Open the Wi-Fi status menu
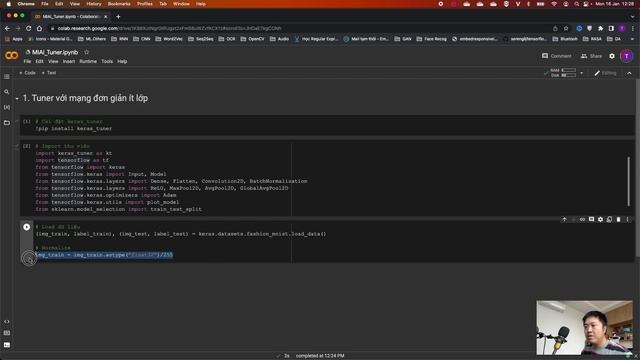 point(554,4)
